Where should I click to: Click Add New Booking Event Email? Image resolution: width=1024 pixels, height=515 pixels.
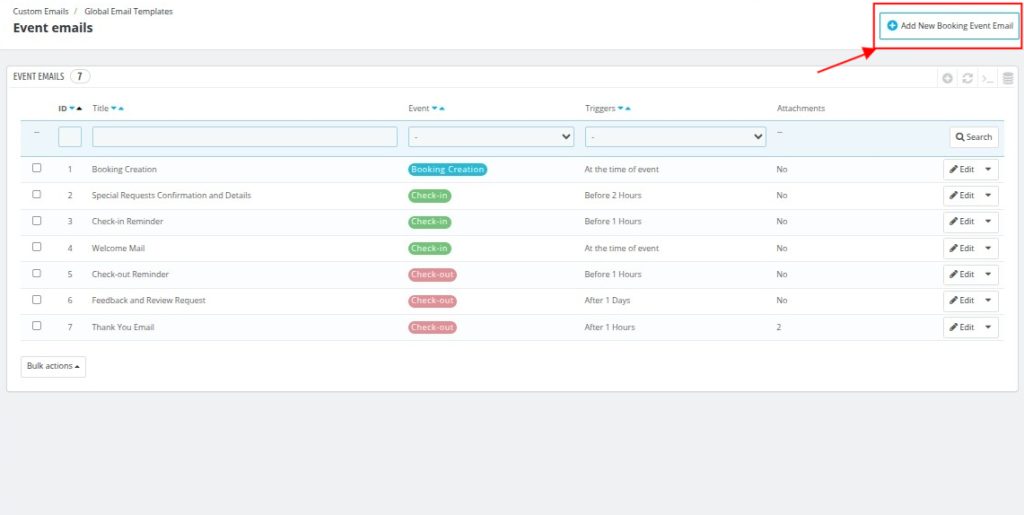click(949, 26)
